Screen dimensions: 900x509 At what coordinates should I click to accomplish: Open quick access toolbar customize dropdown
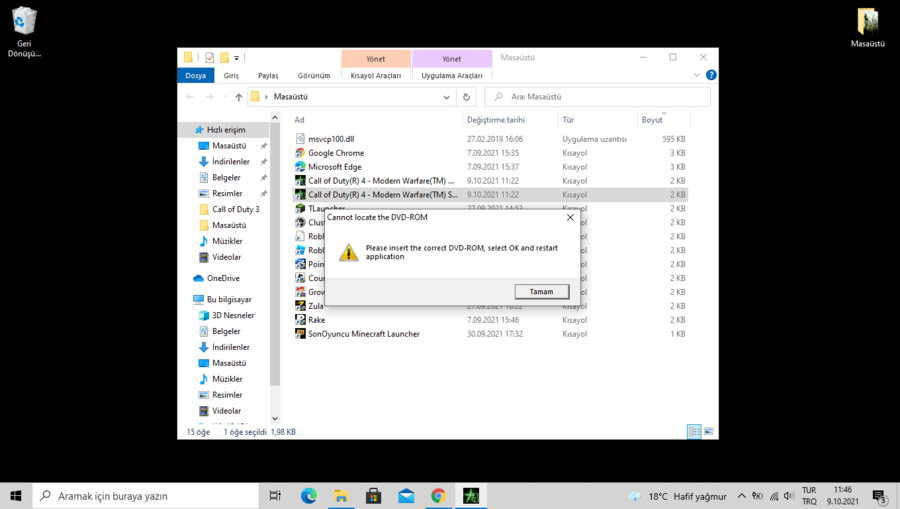(x=236, y=58)
